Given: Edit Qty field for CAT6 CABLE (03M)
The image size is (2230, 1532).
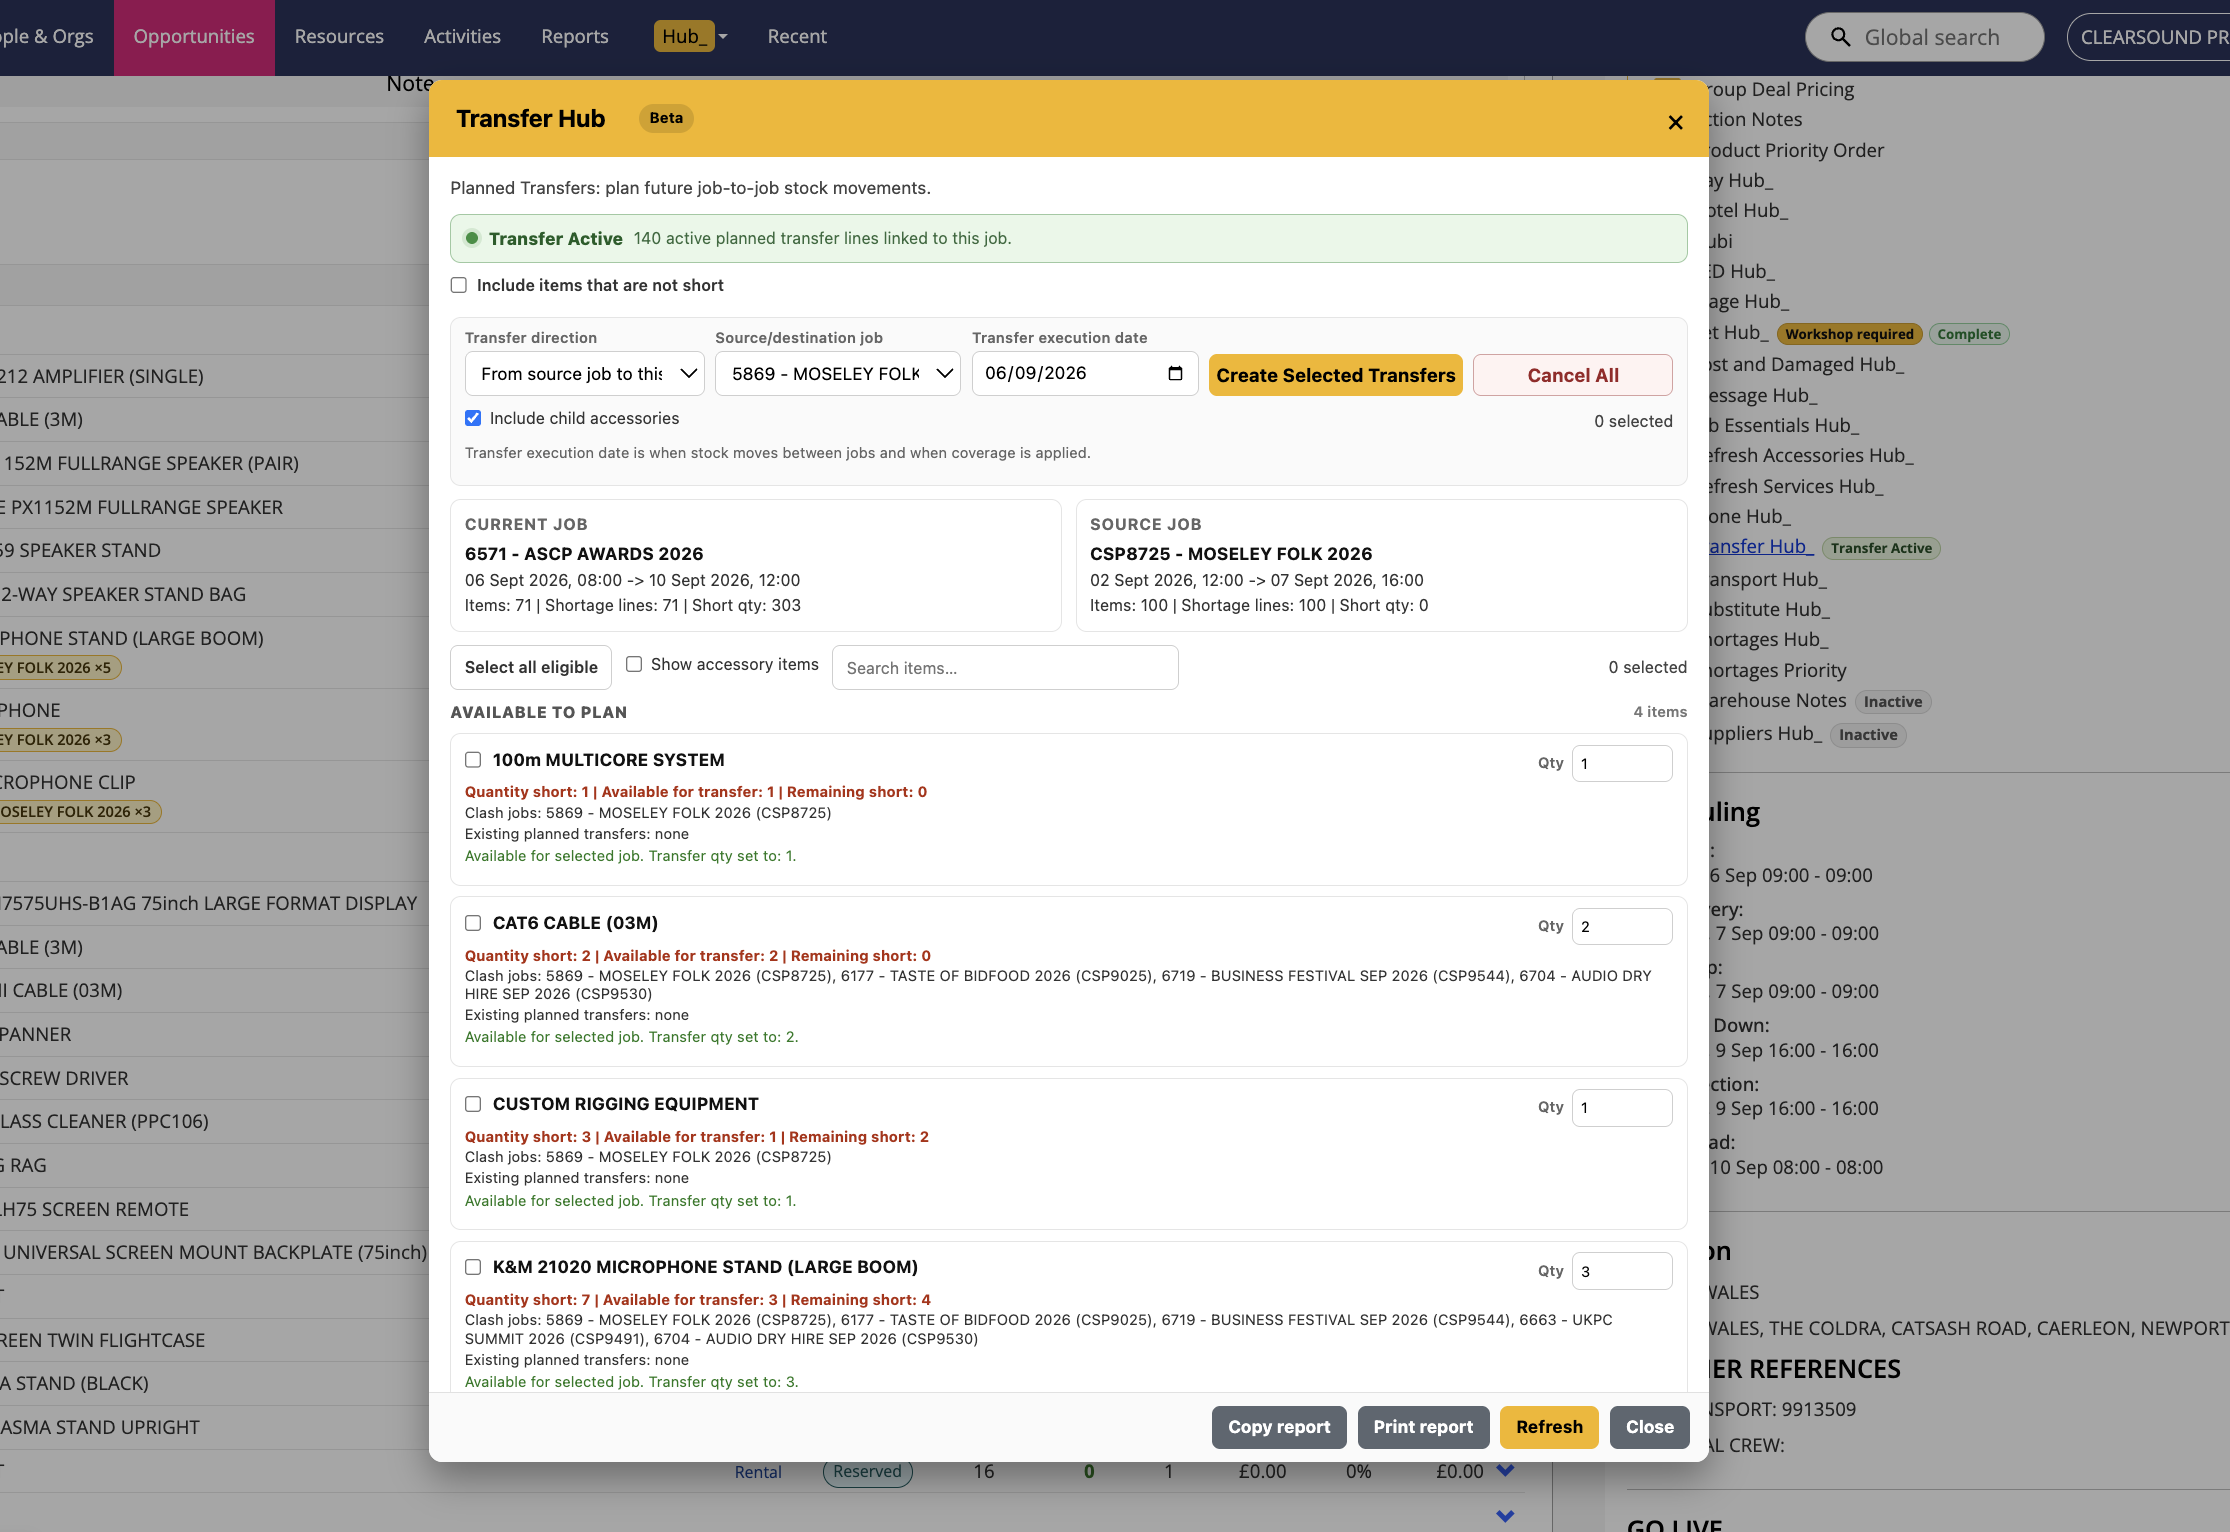Looking at the screenshot, I should pos(1622,926).
